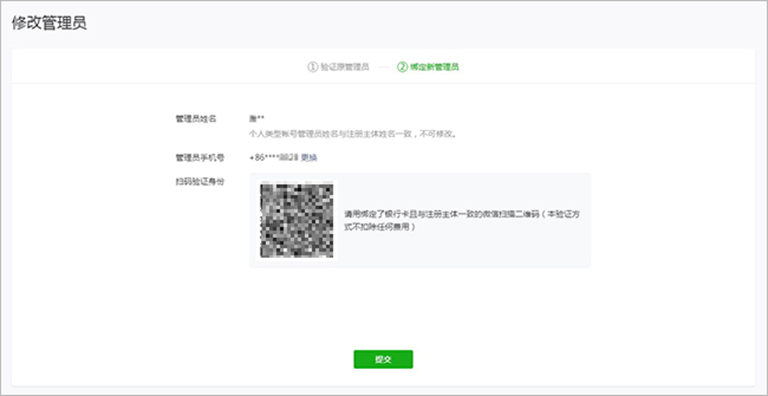Click the instruction line ending with 任何费用）
768x396 pixels.
pyautogui.click(x=380, y=227)
